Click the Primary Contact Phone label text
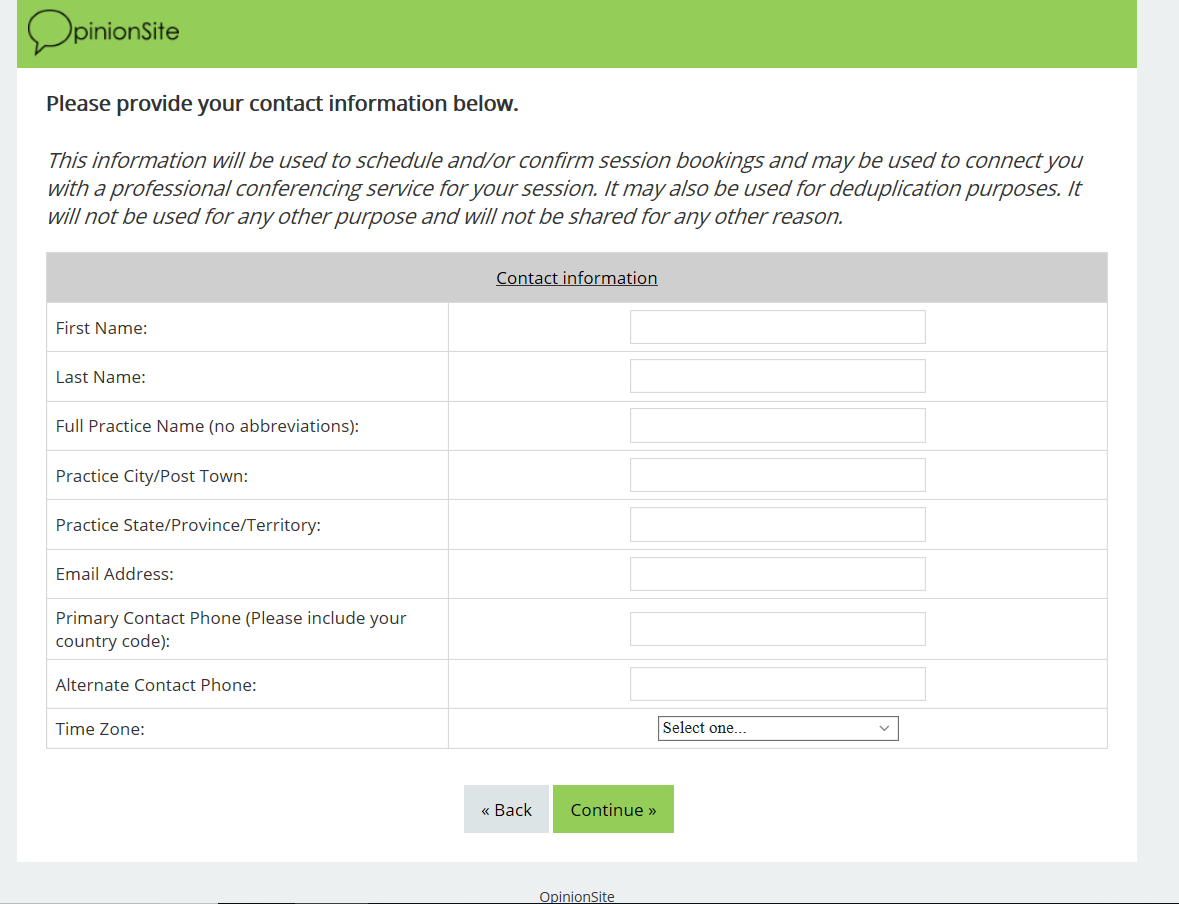Image resolution: width=1179 pixels, height=904 pixels. pyautogui.click(x=231, y=629)
